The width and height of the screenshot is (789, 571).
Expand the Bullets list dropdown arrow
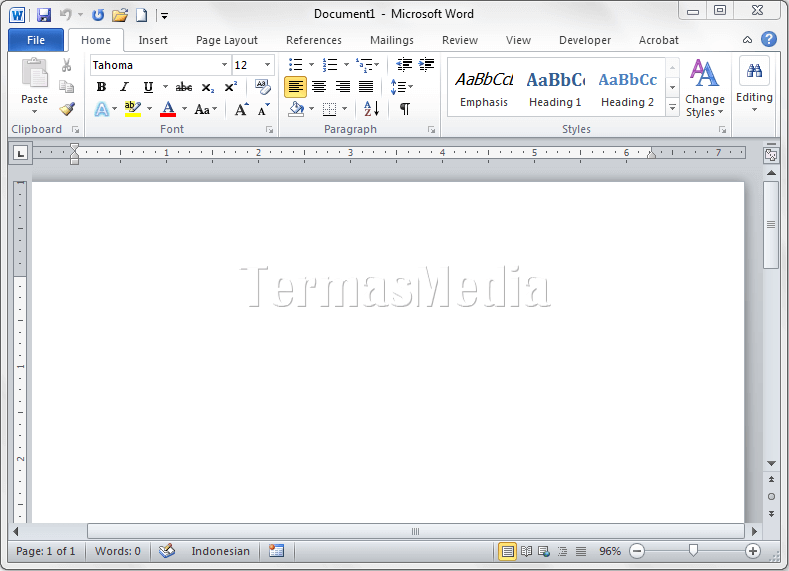(311, 64)
